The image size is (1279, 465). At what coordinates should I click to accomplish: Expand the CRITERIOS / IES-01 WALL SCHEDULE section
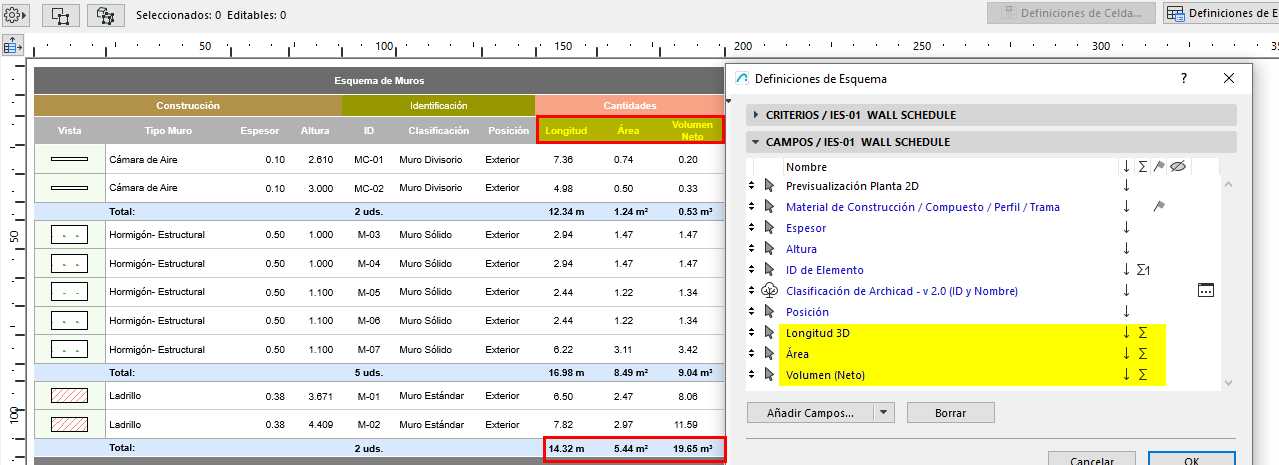pos(756,115)
